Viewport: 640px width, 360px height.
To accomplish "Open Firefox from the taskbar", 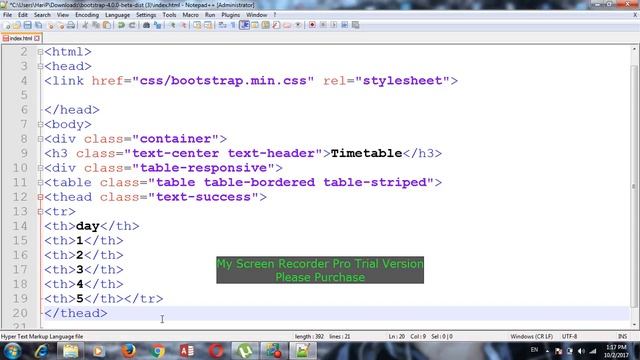I will (129, 351).
